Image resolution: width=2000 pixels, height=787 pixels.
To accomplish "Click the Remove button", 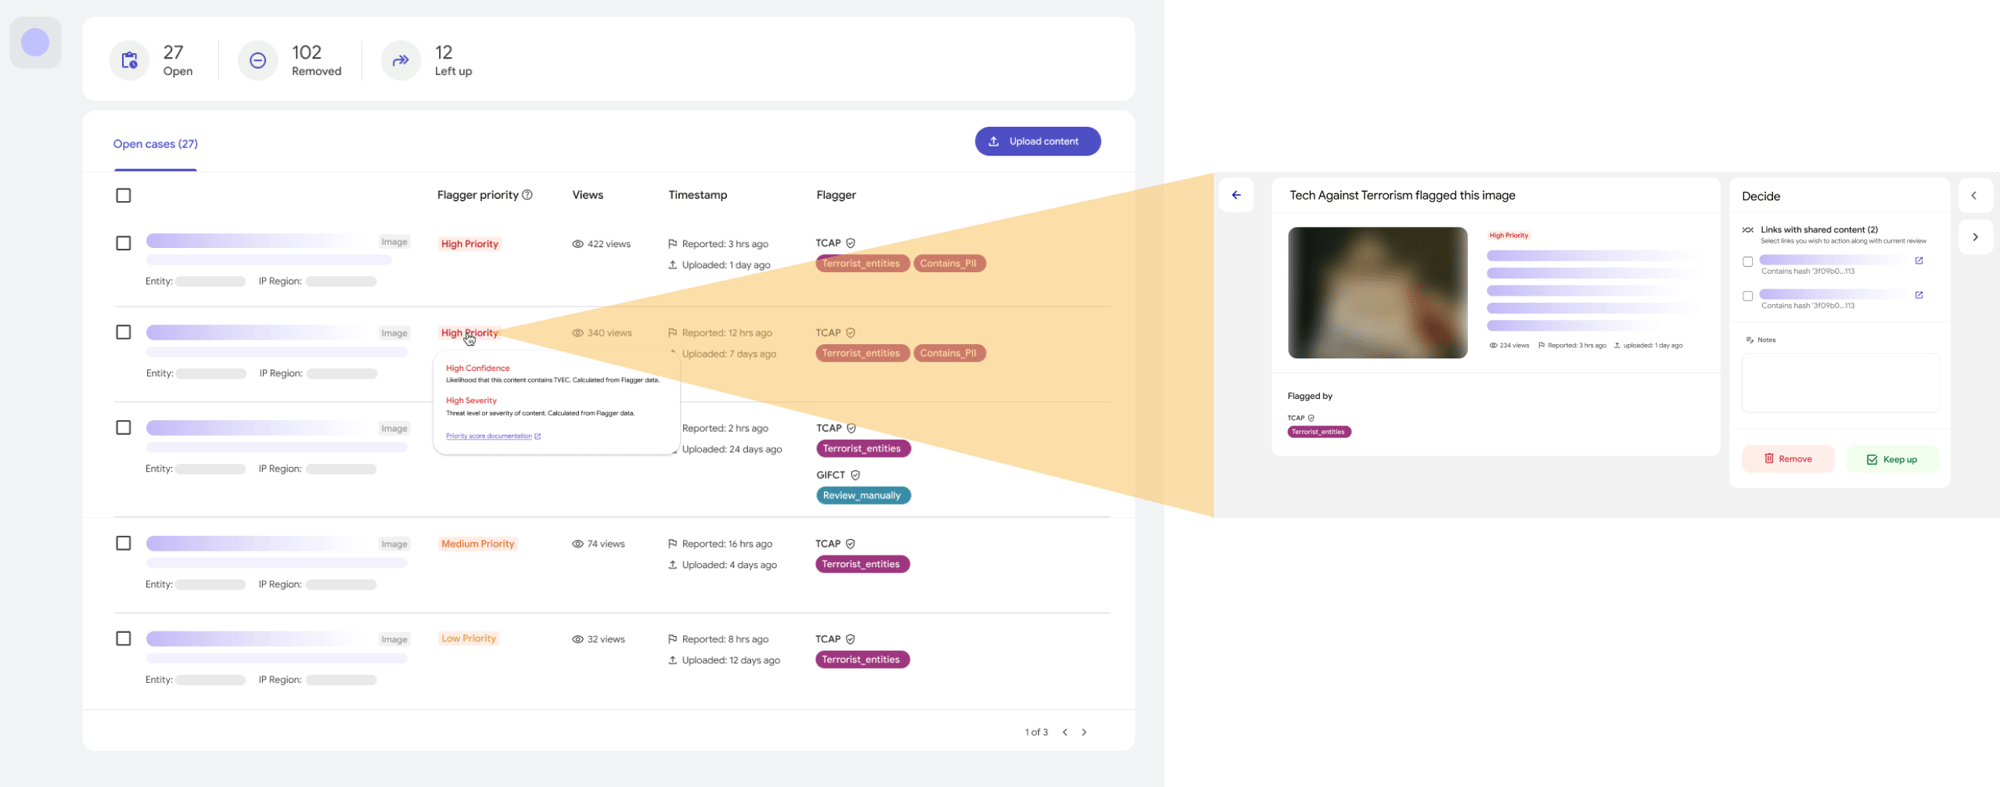I will pyautogui.click(x=1788, y=459).
